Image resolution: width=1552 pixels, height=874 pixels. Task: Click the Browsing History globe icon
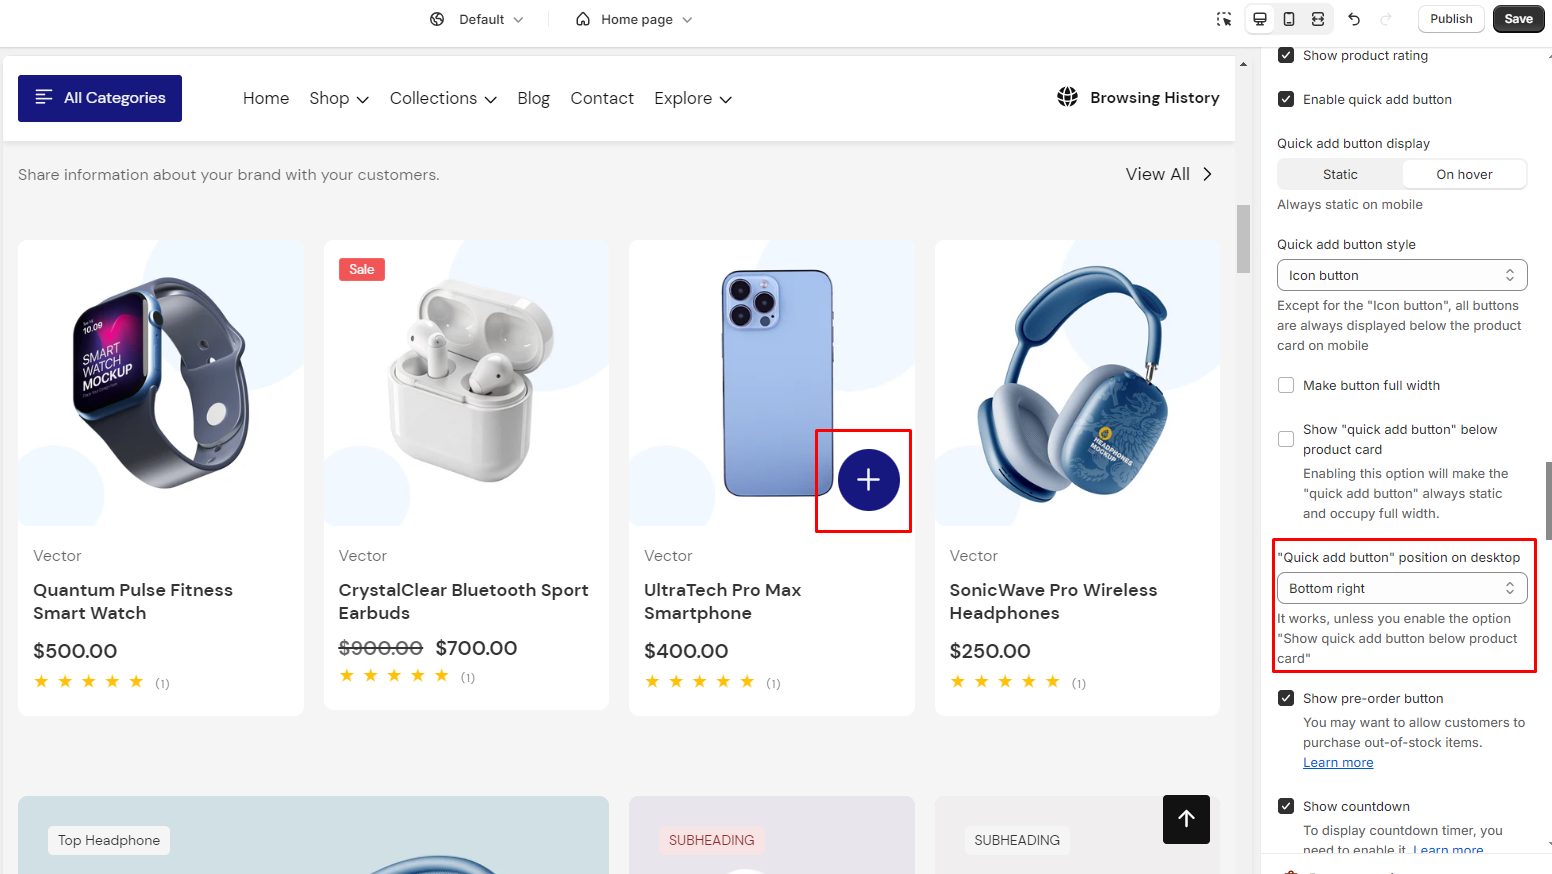[x=1067, y=97]
